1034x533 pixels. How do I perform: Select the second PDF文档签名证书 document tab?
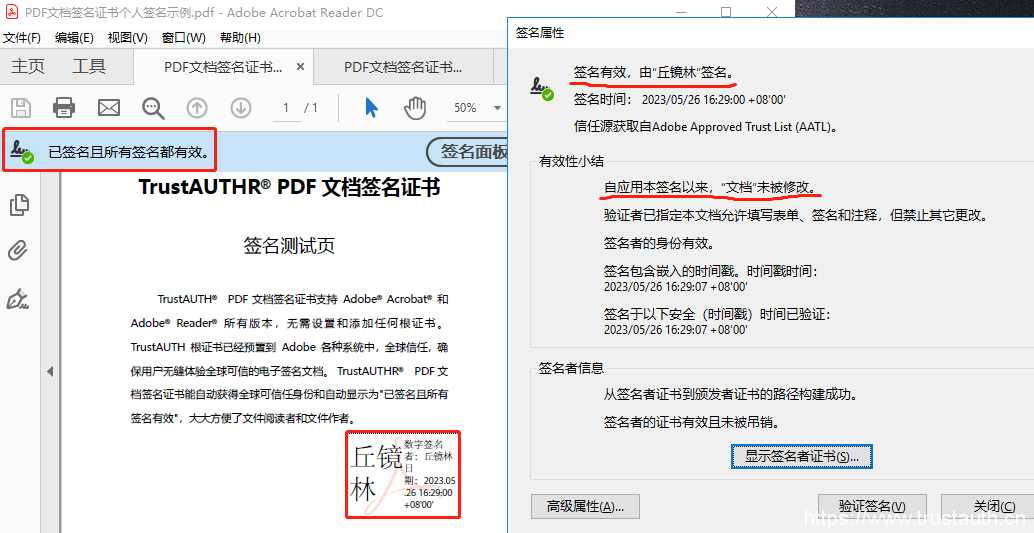coord(403,67)
